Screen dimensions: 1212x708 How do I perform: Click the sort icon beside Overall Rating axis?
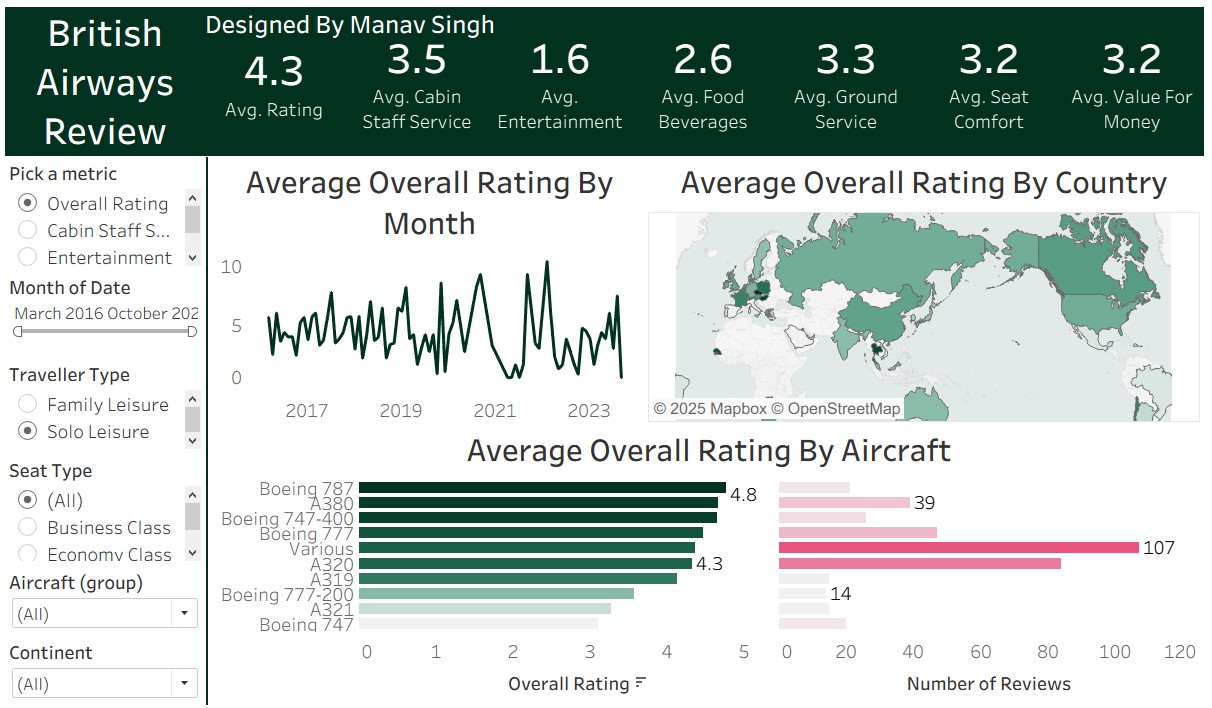641,684
